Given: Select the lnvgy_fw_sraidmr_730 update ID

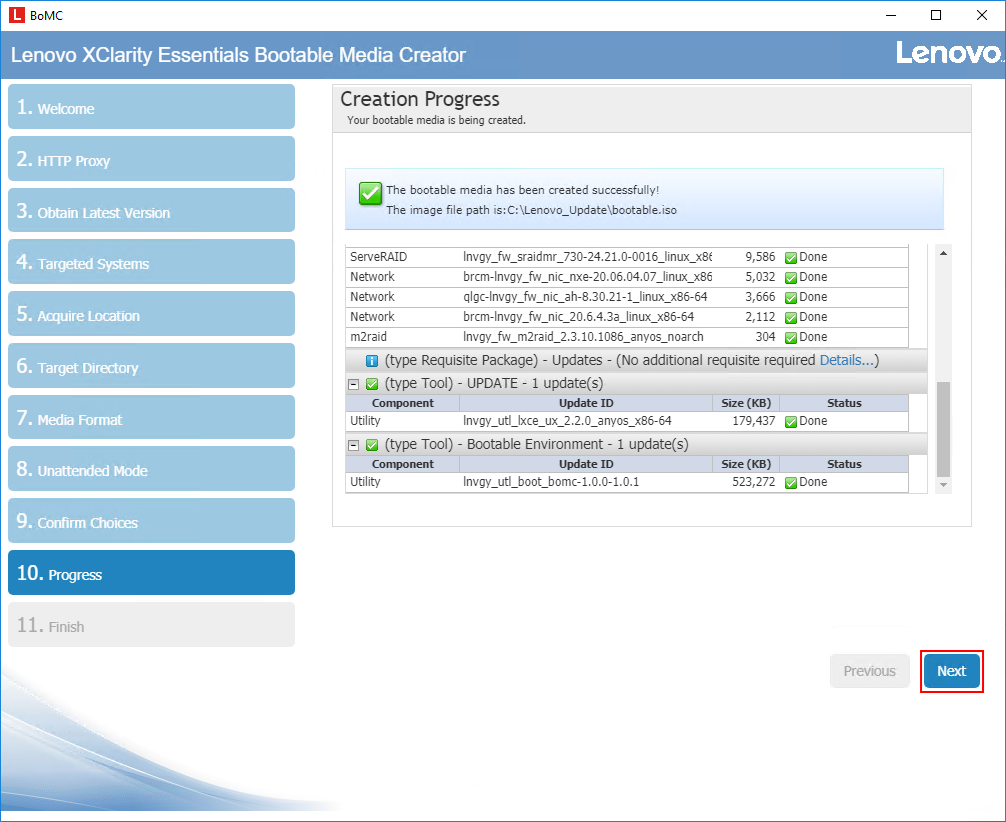Looking at the screenshot, I should [x=587, y=257].
